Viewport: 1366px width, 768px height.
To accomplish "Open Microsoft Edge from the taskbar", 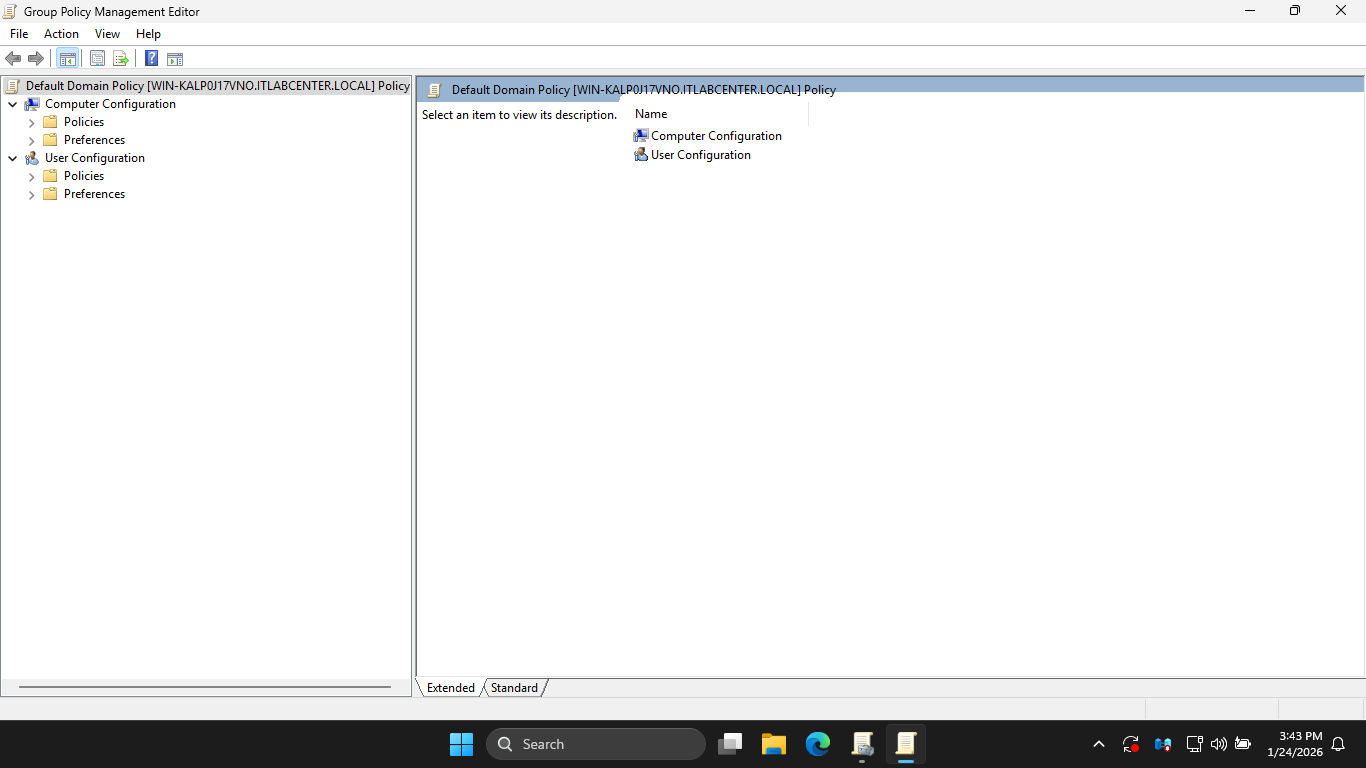I will [x=818, y=744].
